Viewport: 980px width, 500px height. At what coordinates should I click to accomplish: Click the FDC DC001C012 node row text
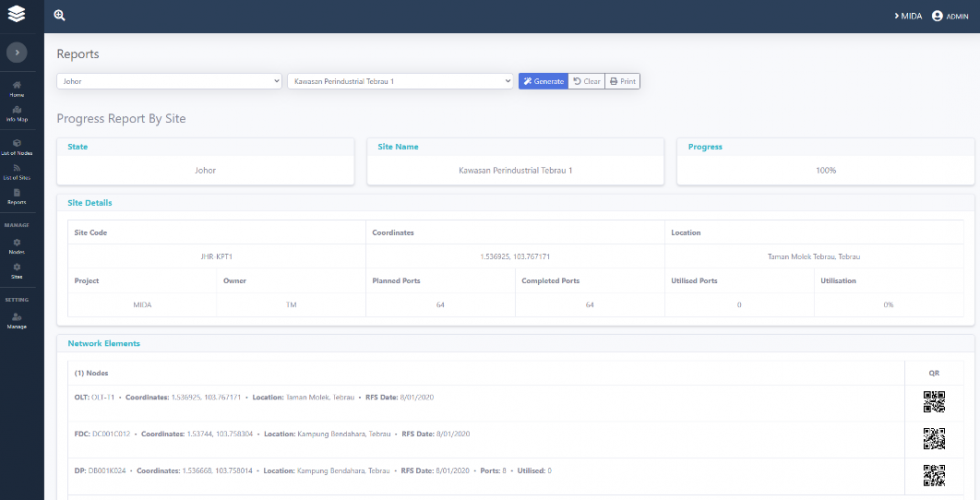[272, 434]
